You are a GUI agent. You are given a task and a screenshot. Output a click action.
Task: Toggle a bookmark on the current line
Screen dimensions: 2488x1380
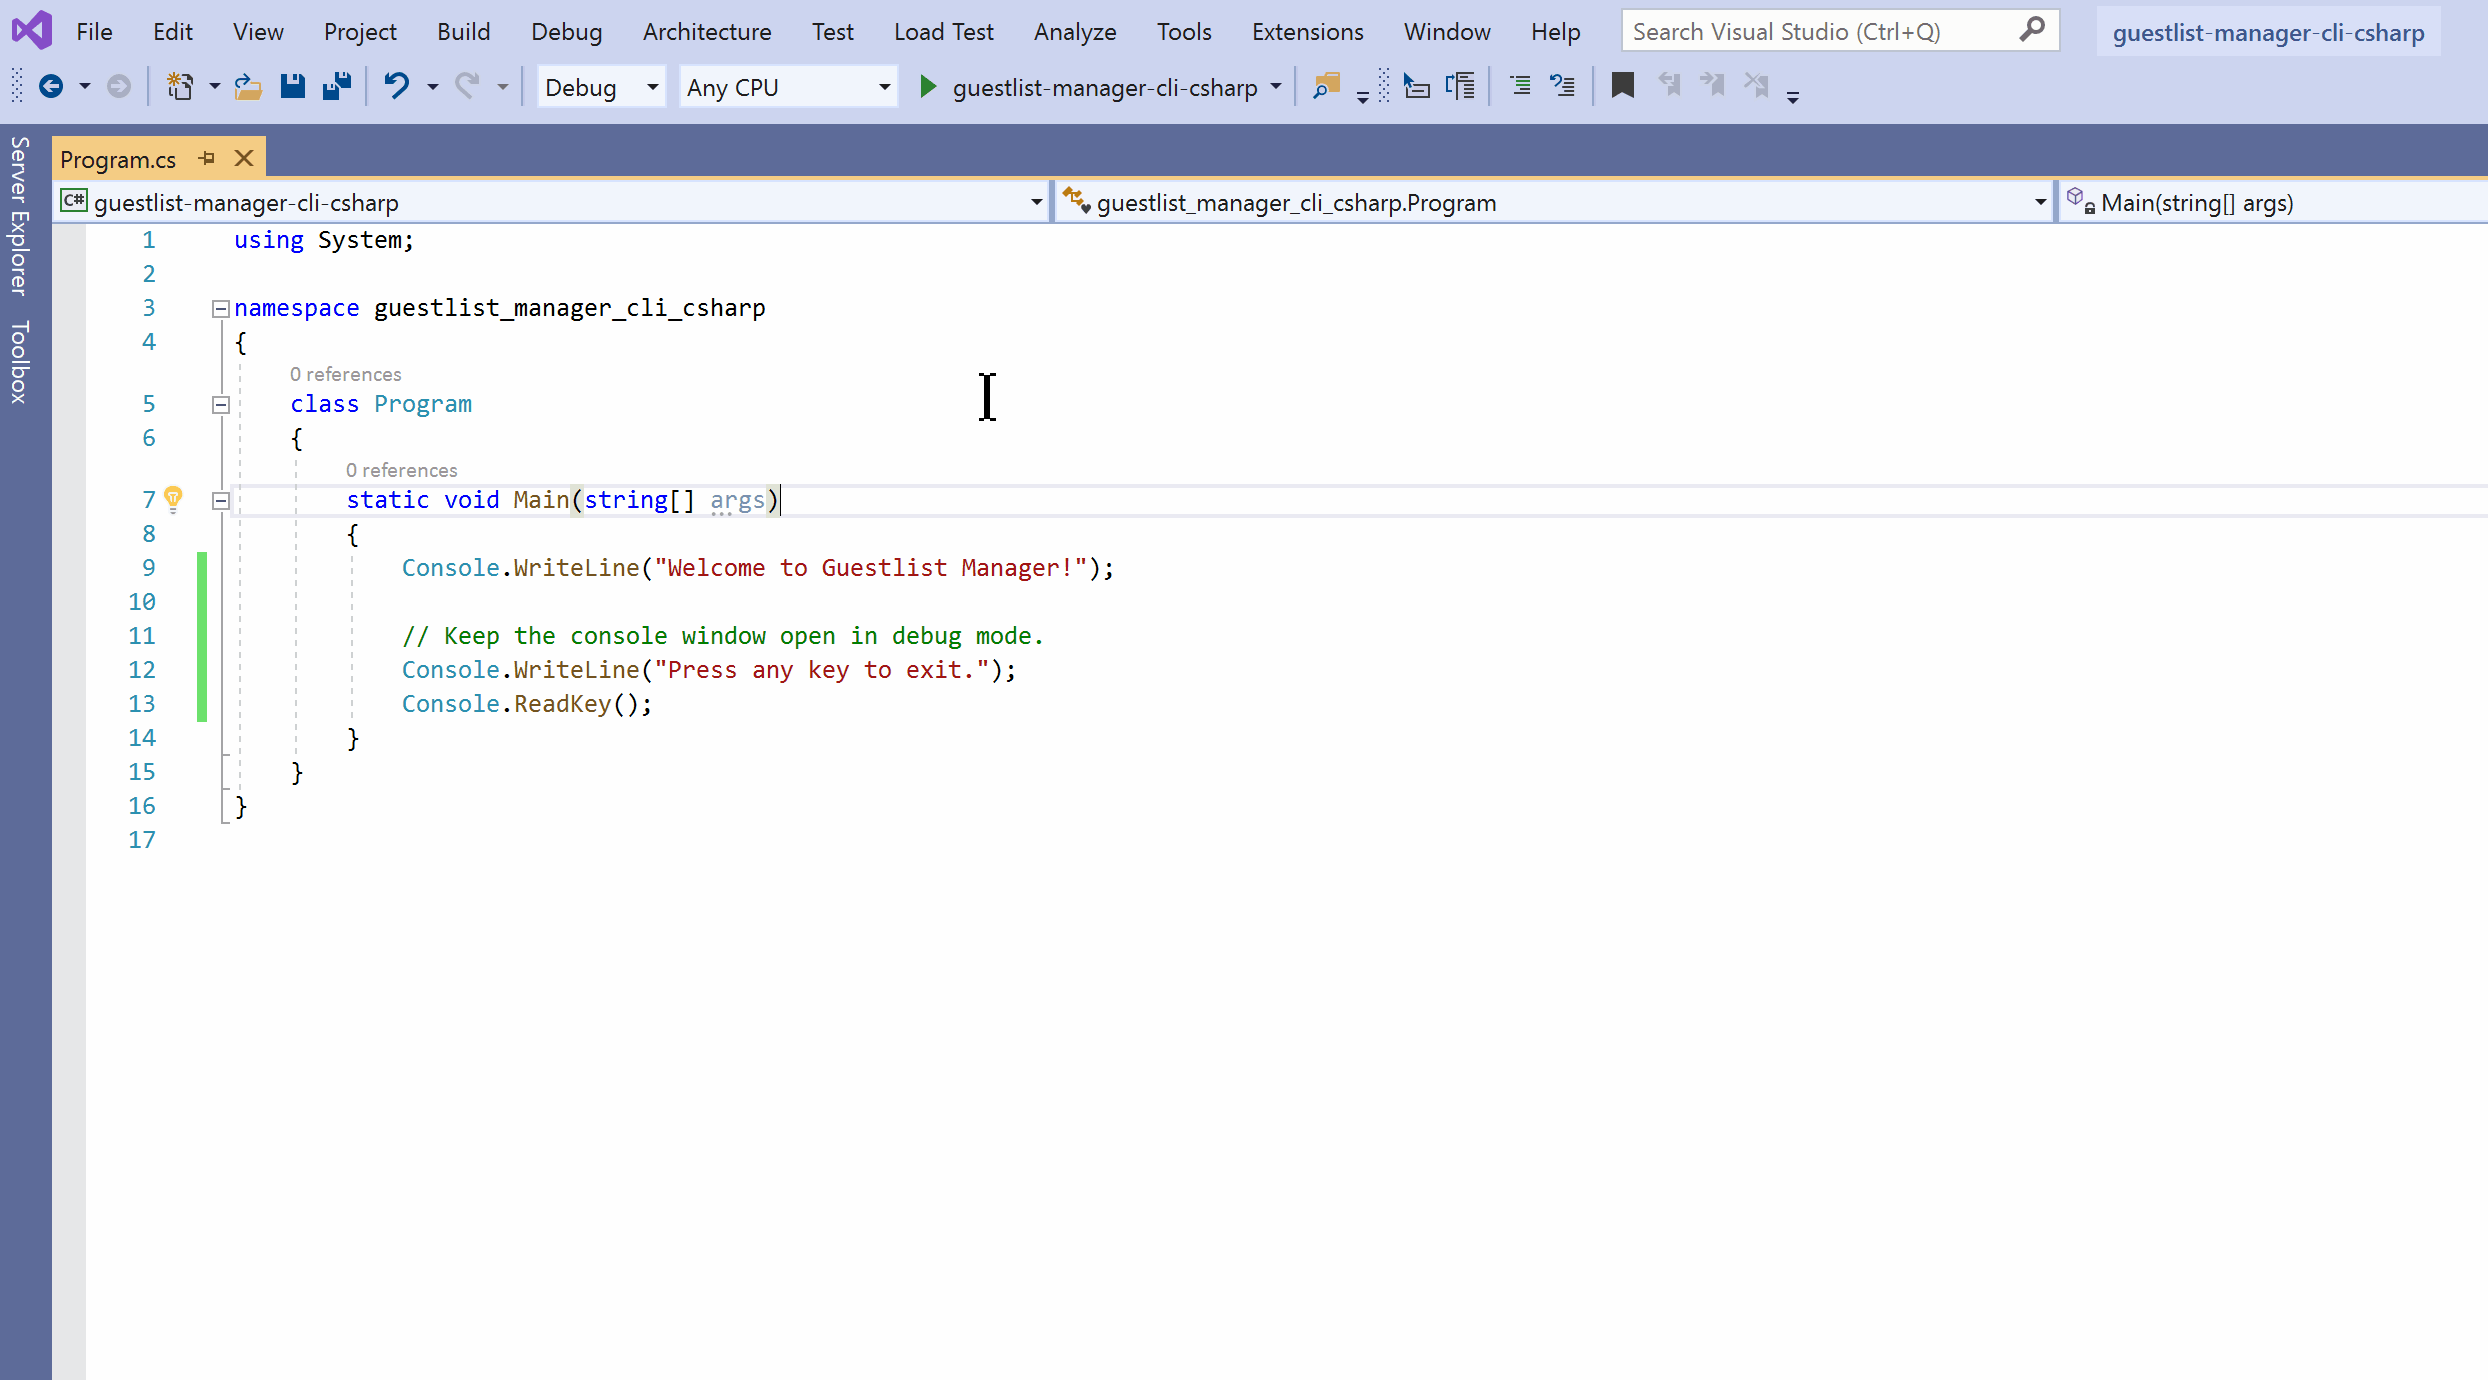1621,86
